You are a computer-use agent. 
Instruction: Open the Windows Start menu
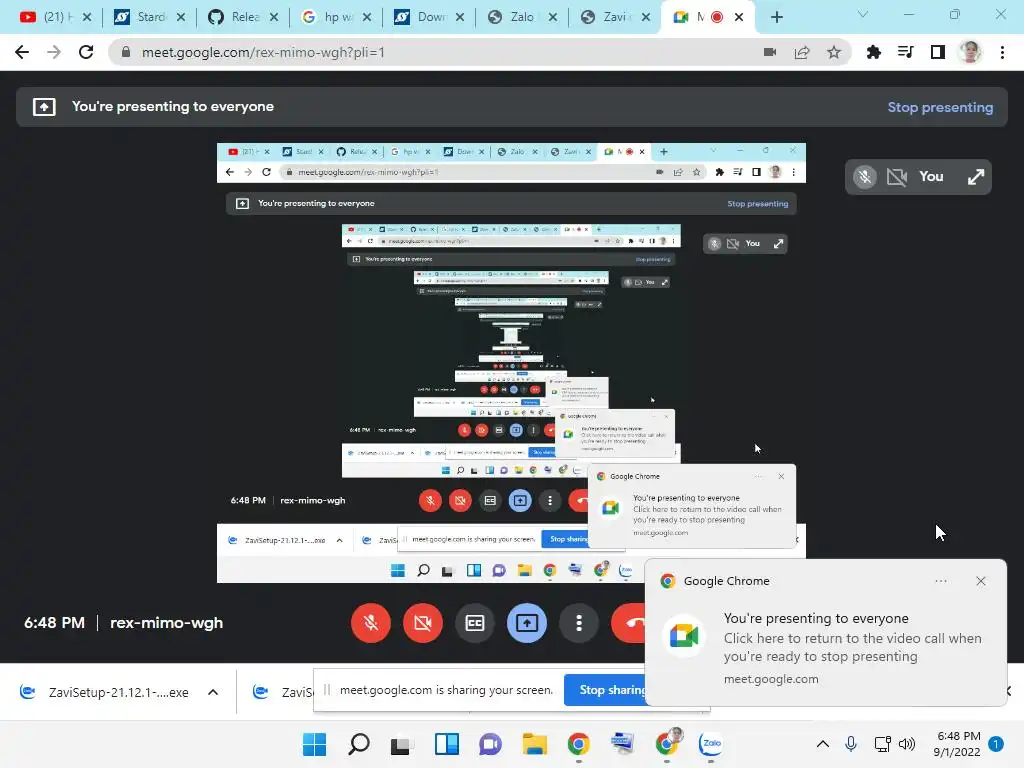pyautogui.click(x=314, y=744)
